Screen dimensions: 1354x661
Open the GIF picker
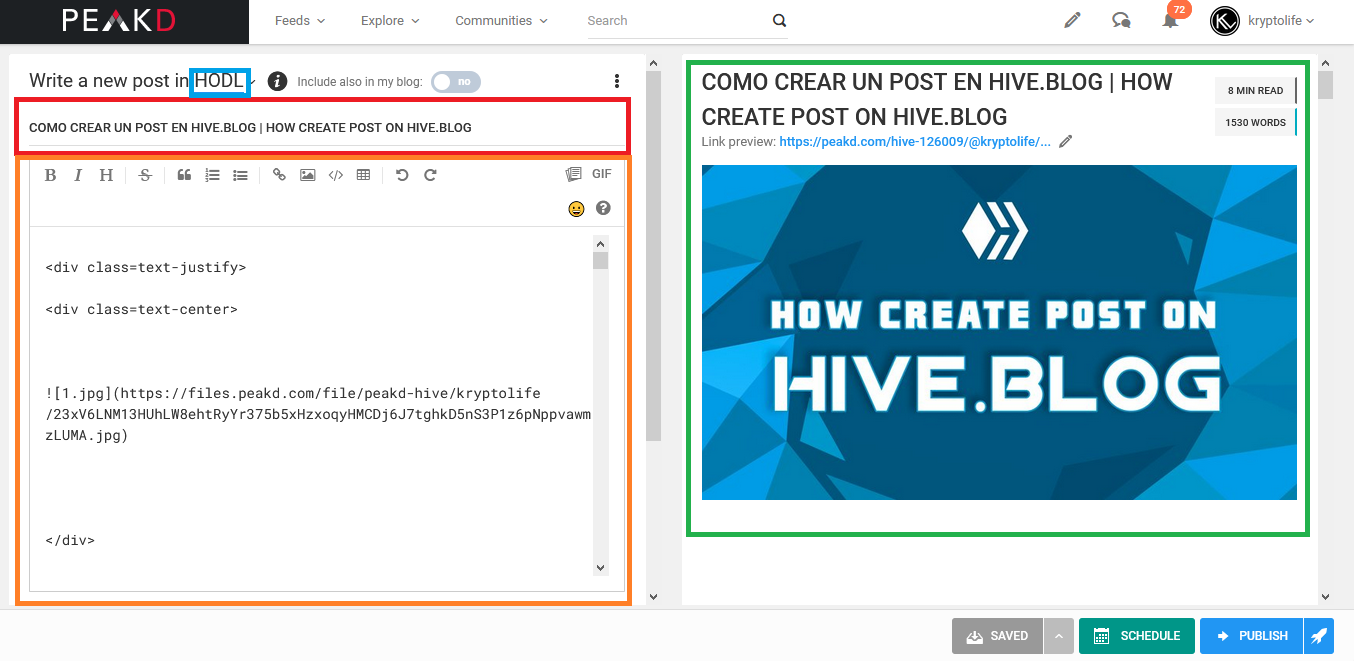click(x=601, y=174)
